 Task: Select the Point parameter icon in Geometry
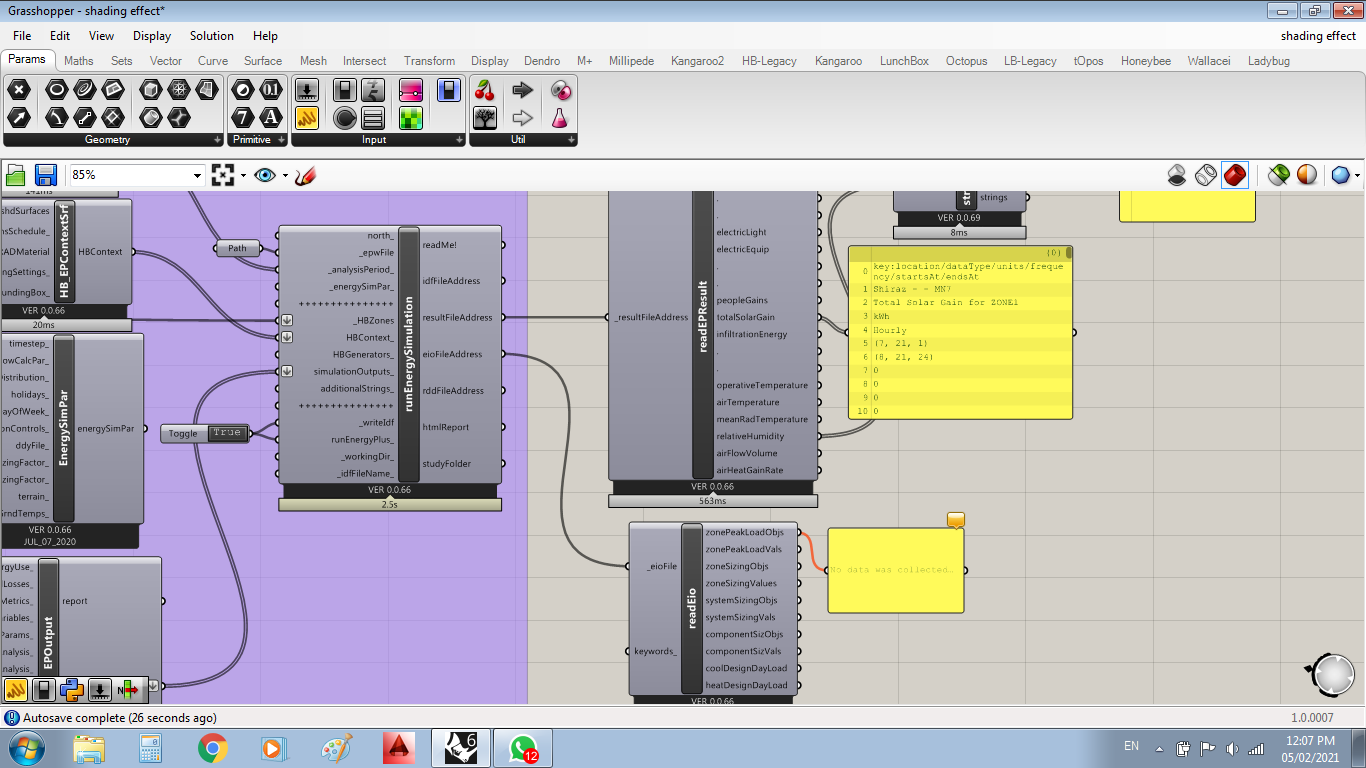[19, 91]
